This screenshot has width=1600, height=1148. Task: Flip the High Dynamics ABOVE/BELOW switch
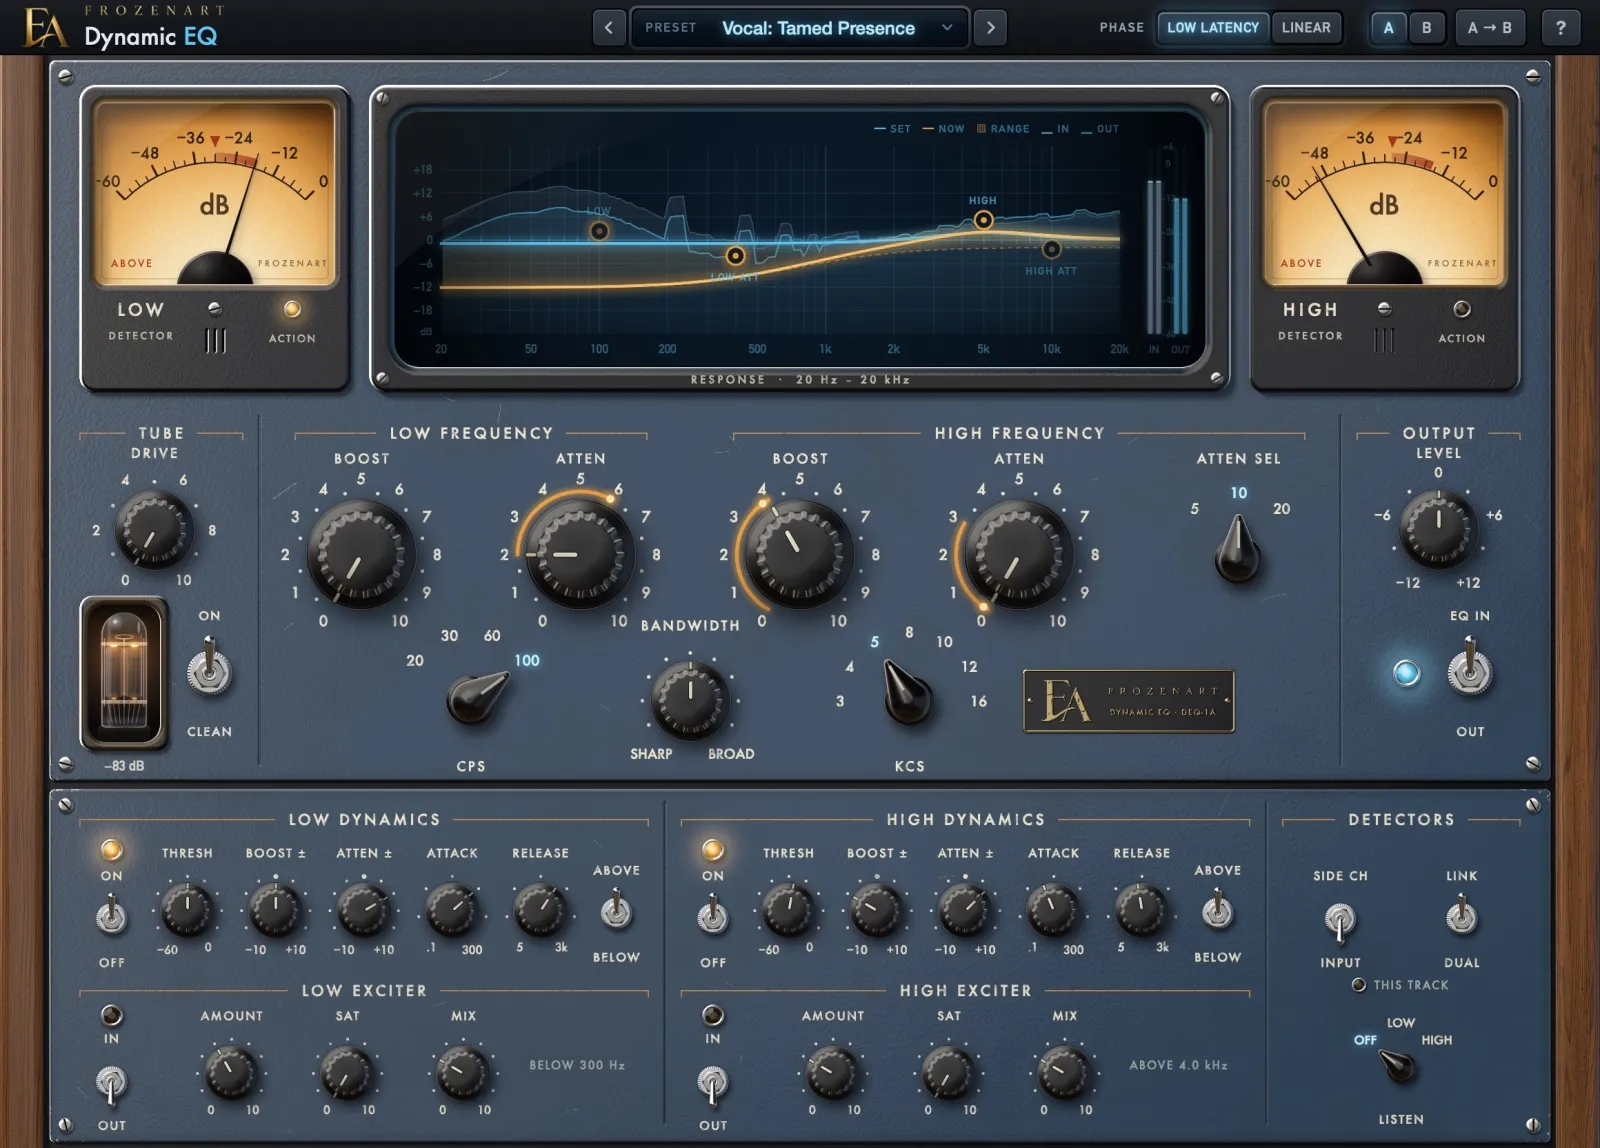pos(1217,910)
